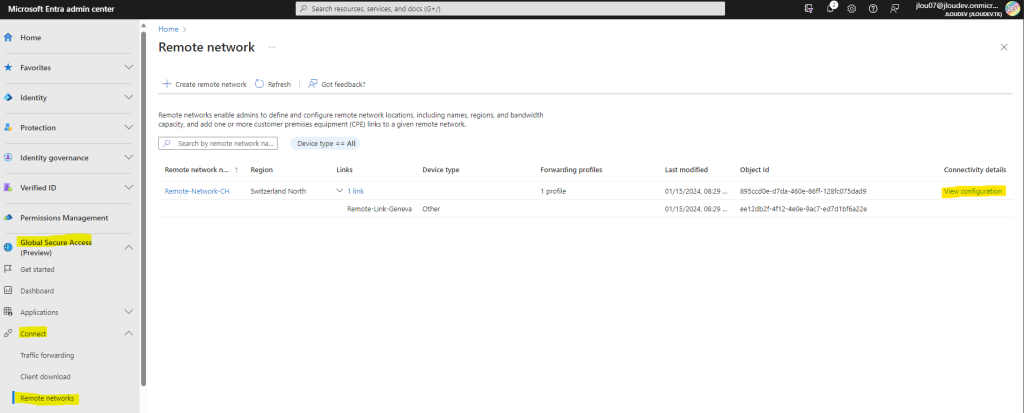Screen dimensions: 1024x413
Task: Collapse the 1 link row chevron
Action: (x=340, y=191)
